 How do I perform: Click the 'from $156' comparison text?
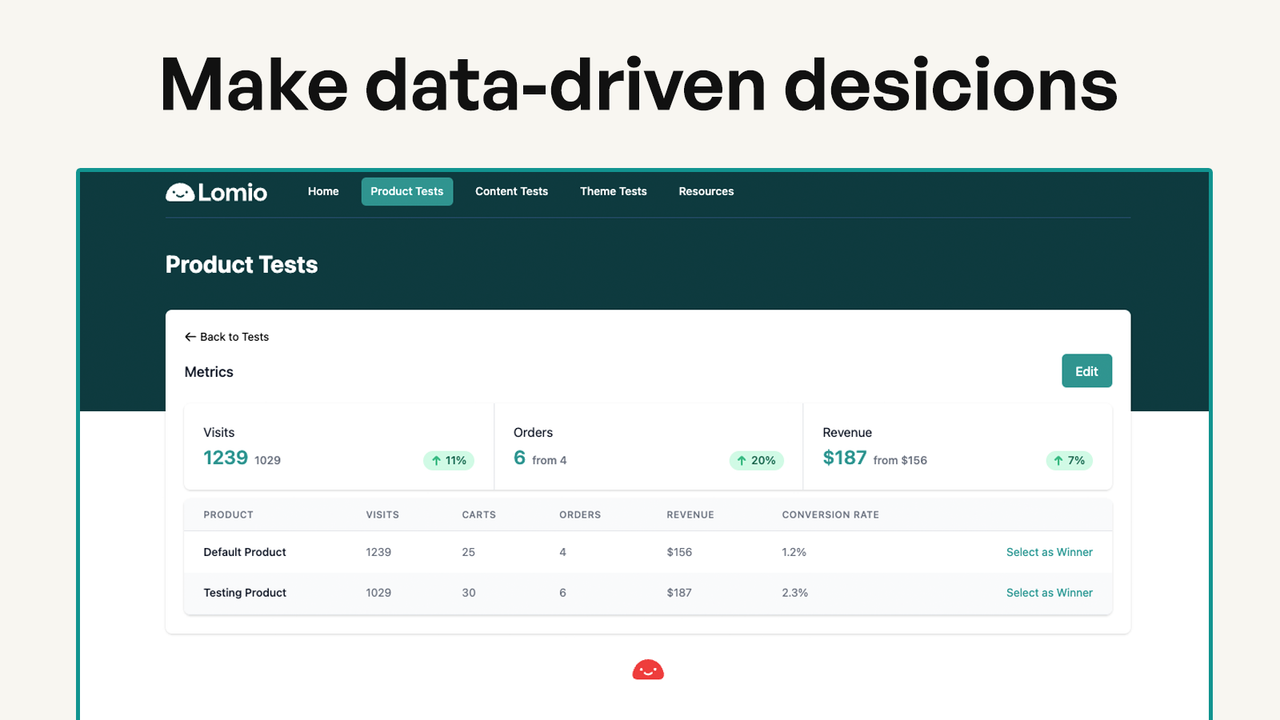900,461
